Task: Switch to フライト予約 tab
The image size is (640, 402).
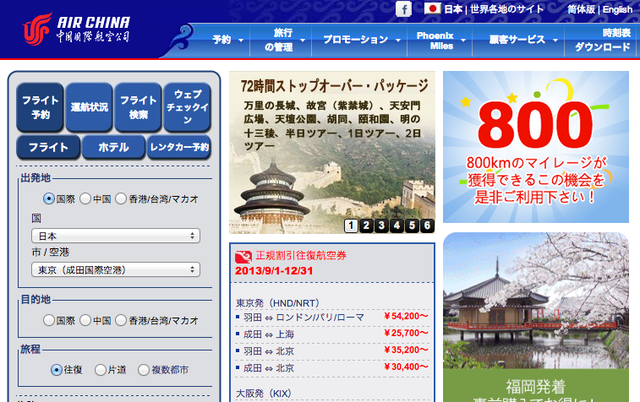Action: pyautogui.click(x=40, y=107)
